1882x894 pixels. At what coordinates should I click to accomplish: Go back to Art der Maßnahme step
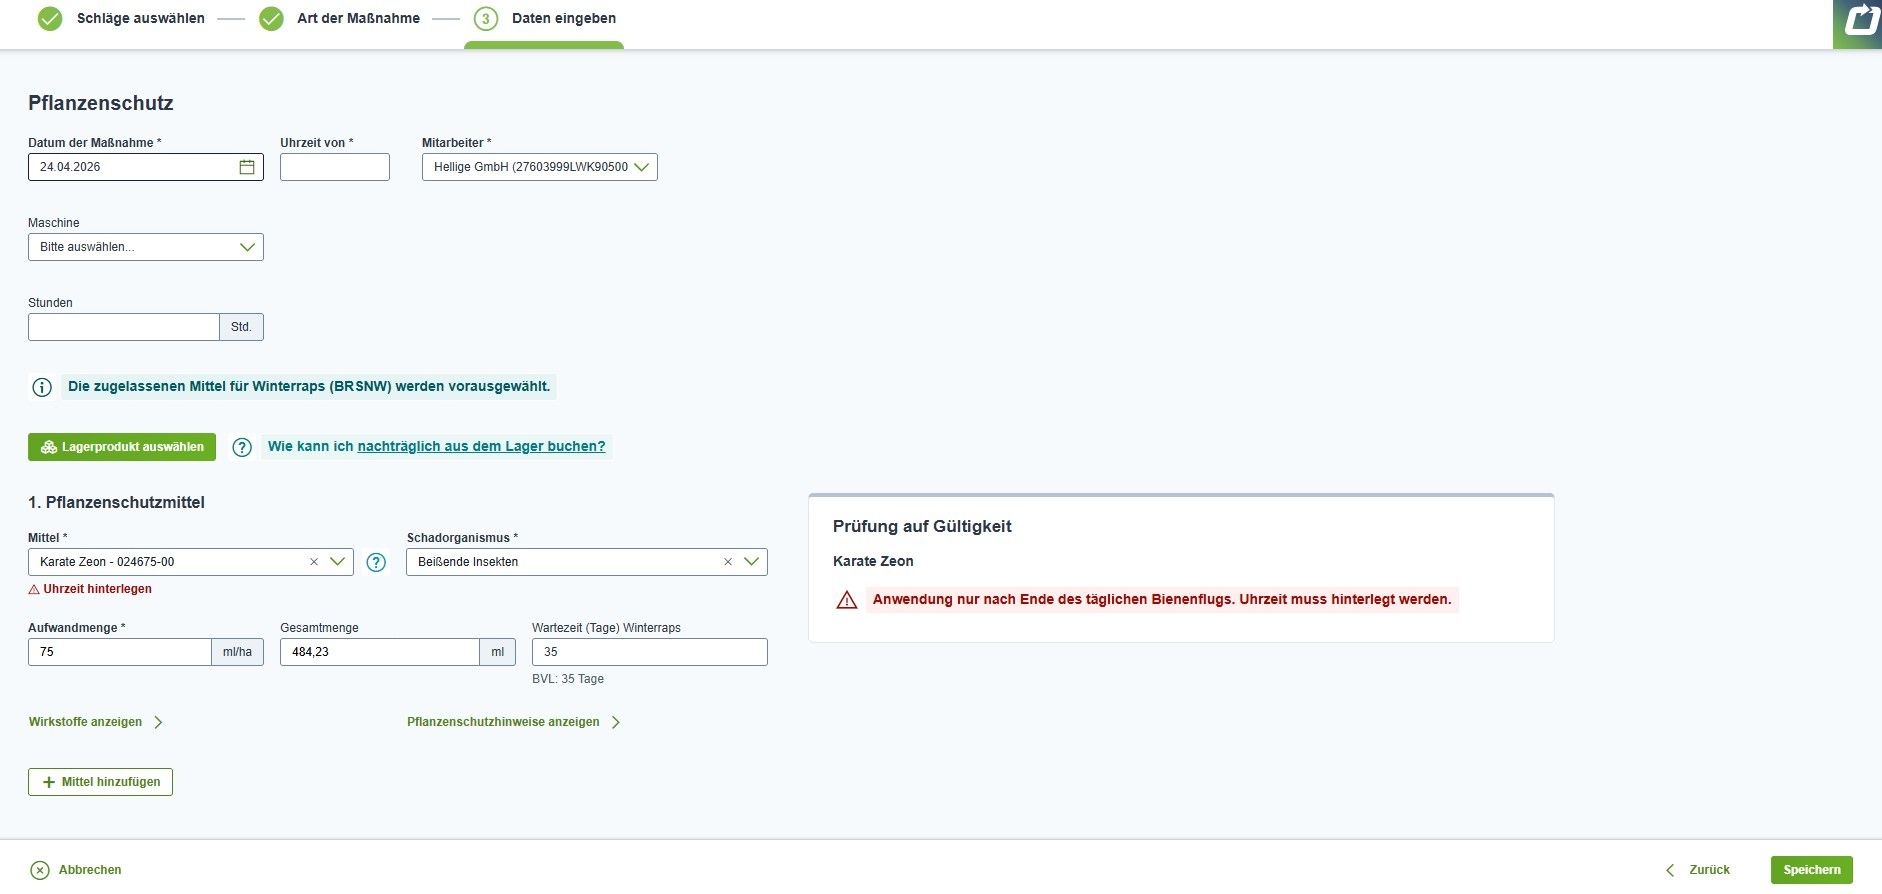(x=358, y=18)
